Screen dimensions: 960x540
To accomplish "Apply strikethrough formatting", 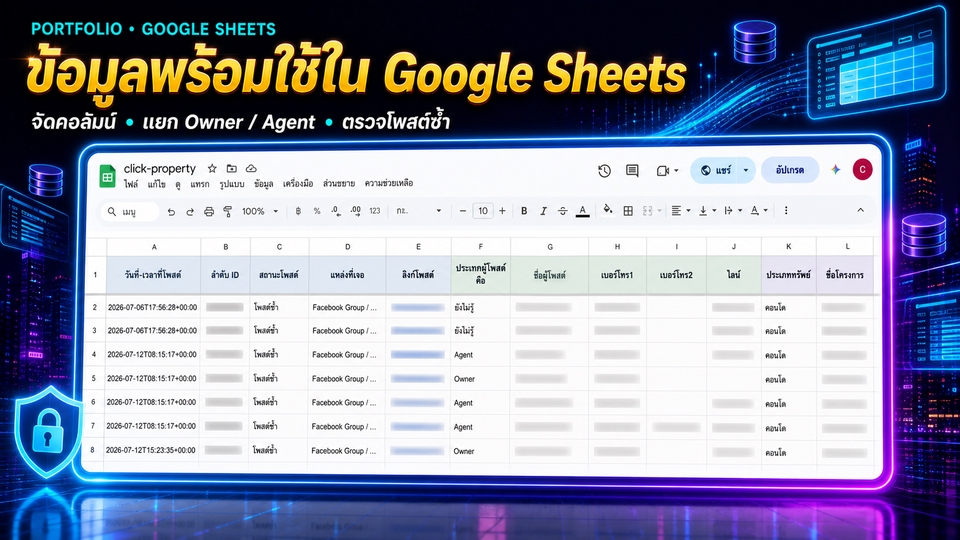I will pyautogui.click(x=563, y=211).
